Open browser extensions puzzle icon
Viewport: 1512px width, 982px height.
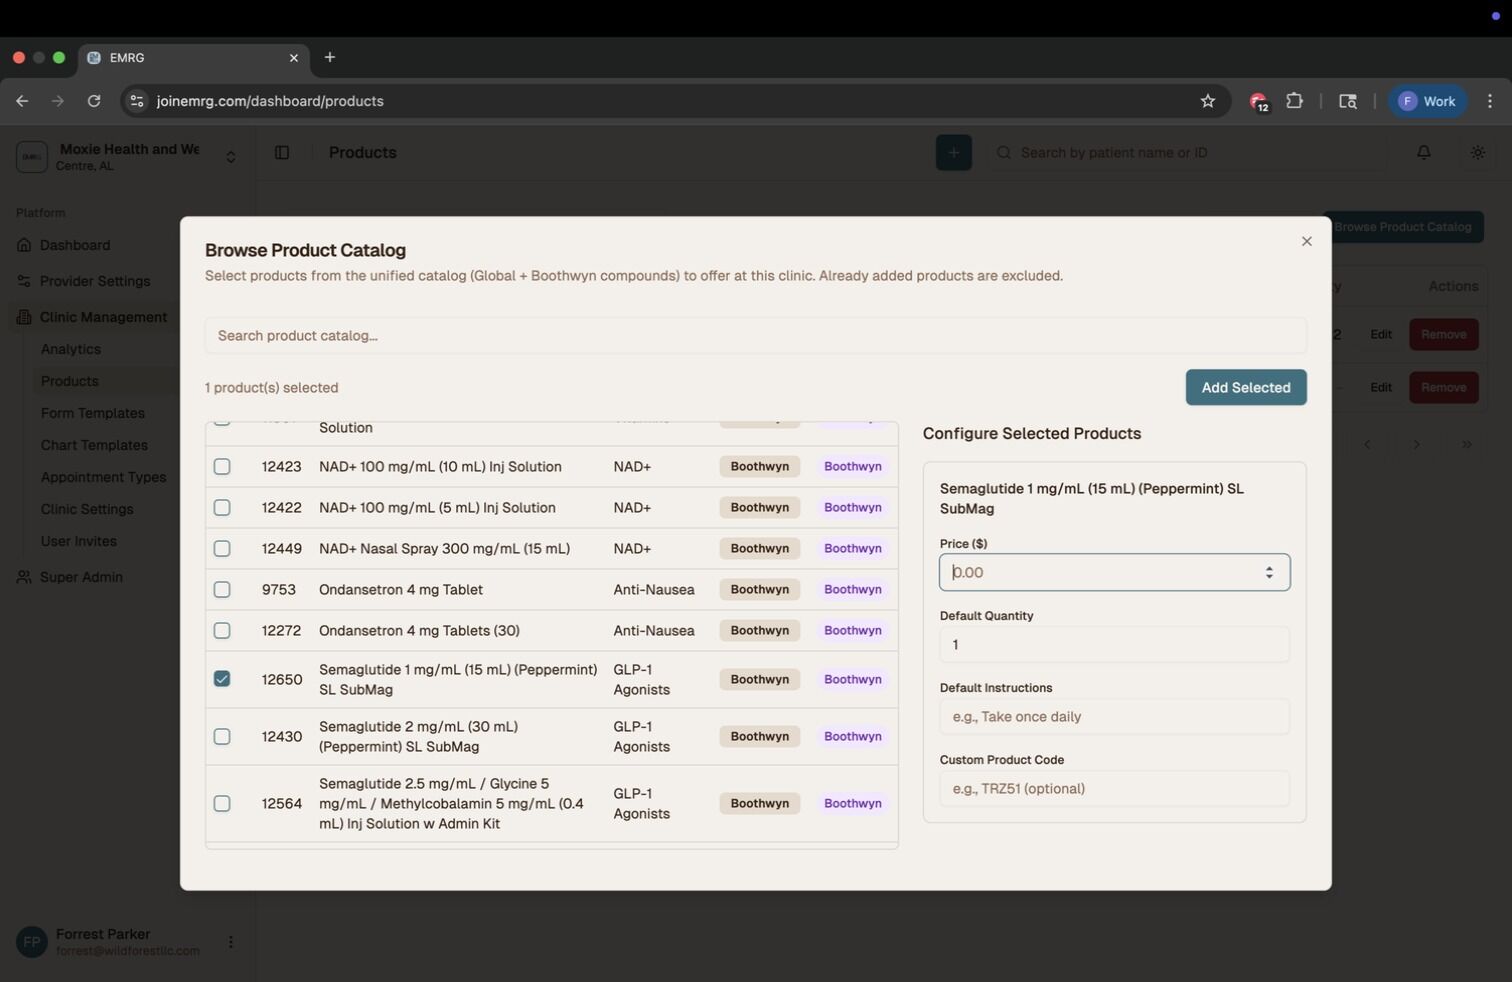pyautogui.click(x=1294, y=100)
